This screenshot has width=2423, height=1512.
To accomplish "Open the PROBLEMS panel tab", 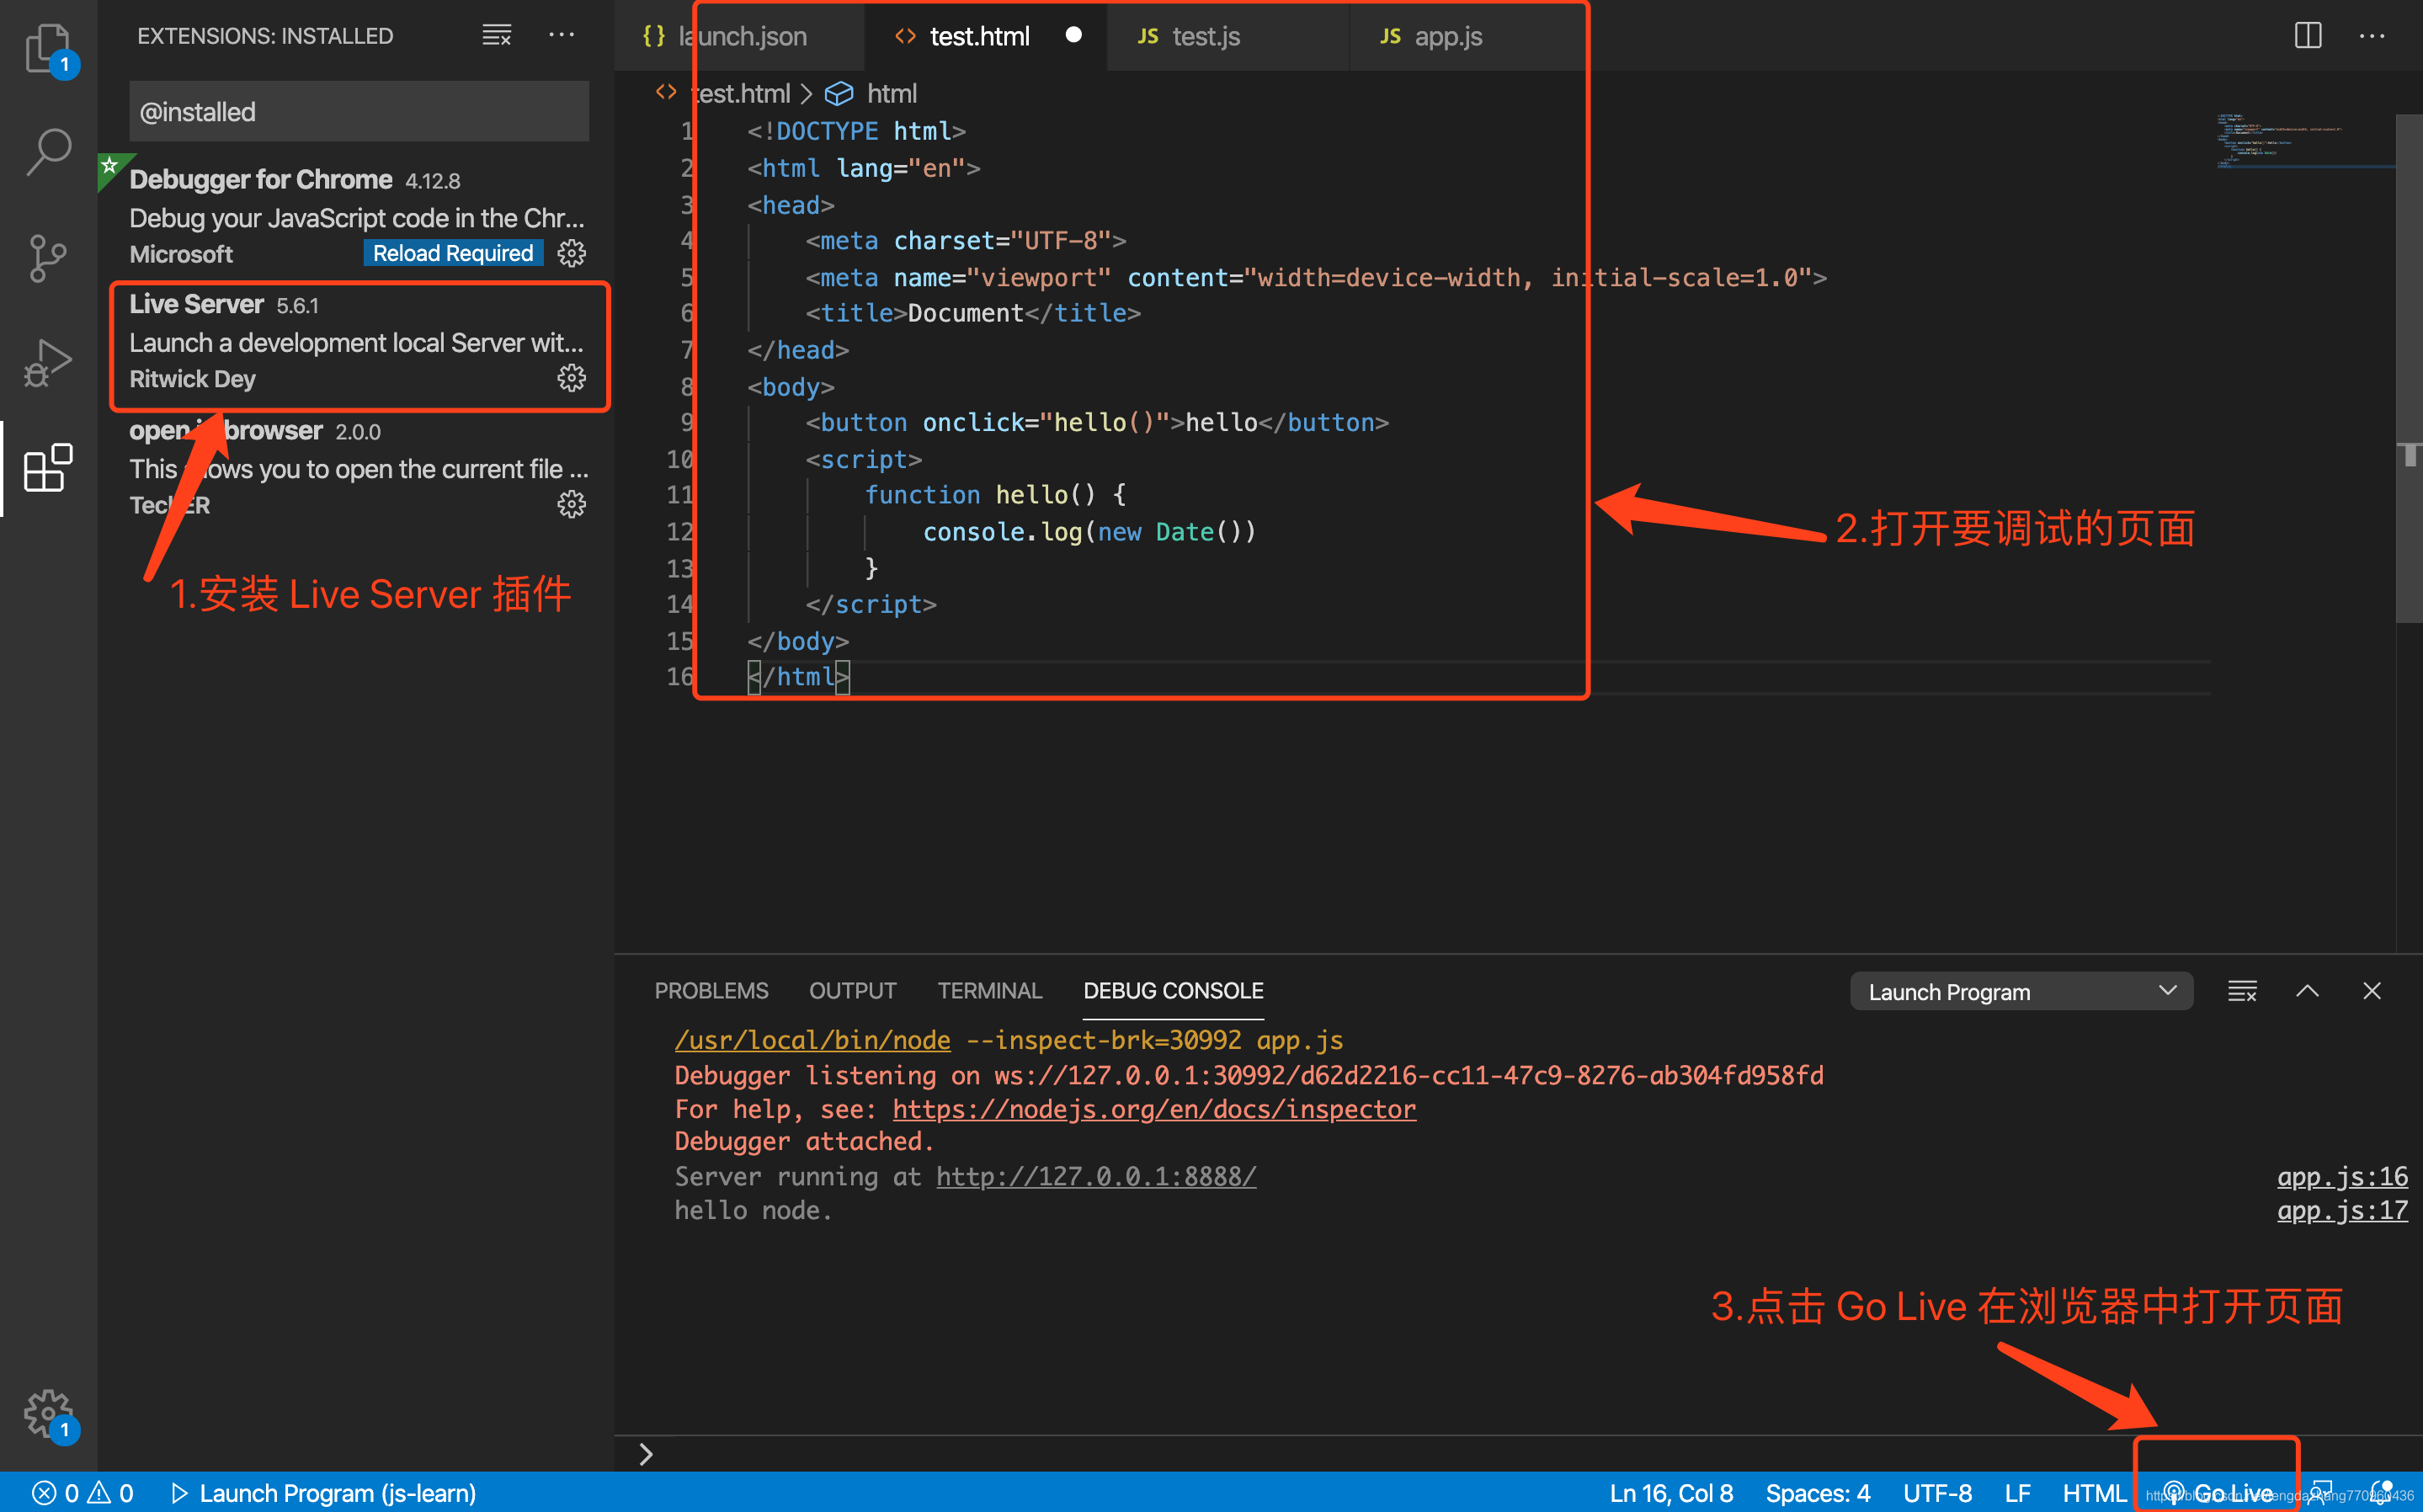I will (x=711, y=991).
